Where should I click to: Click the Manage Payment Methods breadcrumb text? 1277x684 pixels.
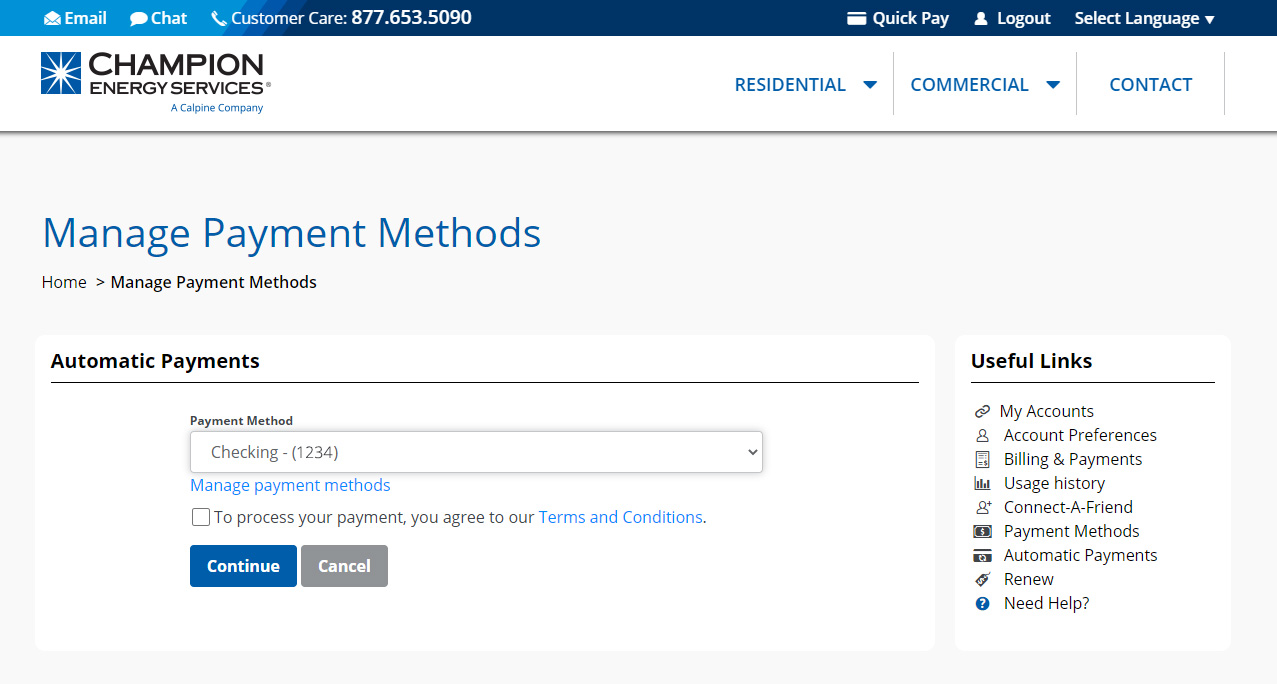click(213, 282)
